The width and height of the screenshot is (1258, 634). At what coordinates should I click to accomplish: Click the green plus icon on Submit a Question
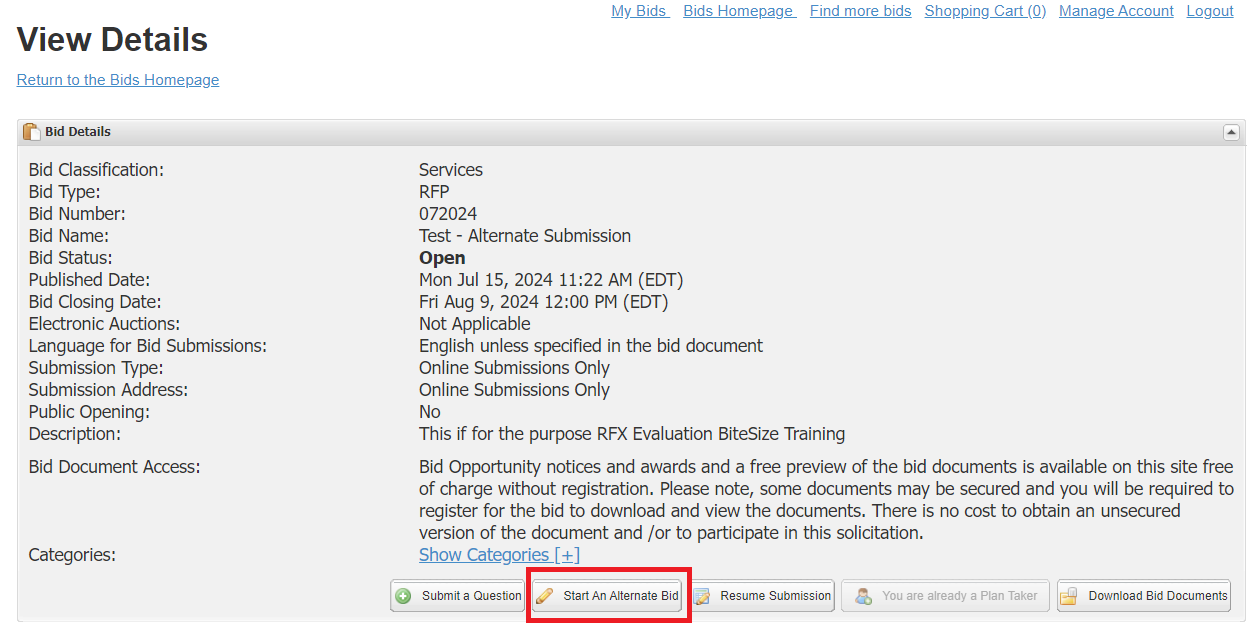click(404, 596)
